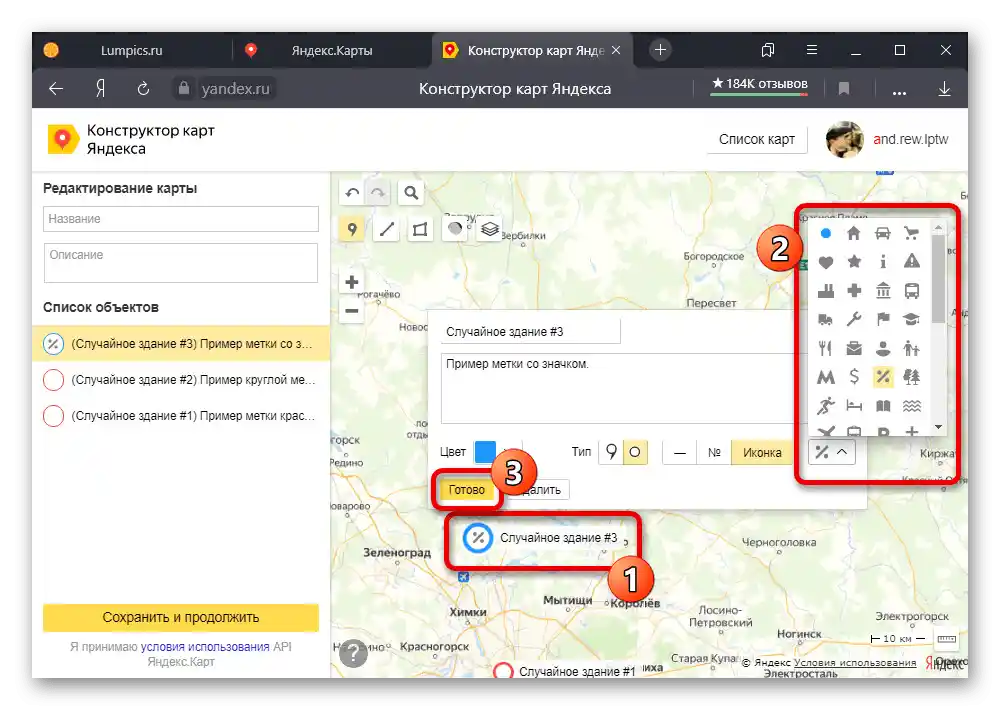The image size is (1000, 710).
Task: Edit marker description Пример метки со значком
Action: [x=617, y=388]
